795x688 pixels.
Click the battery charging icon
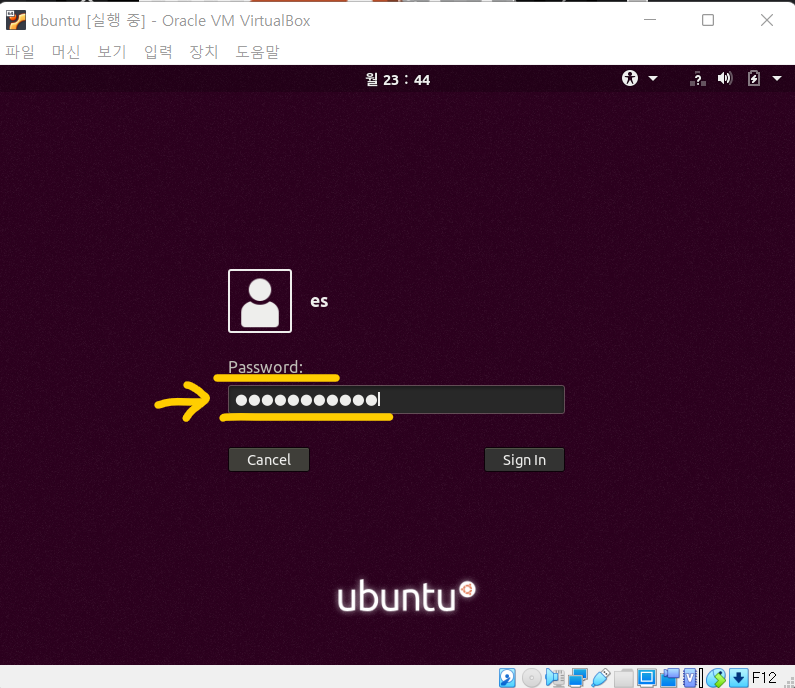(753, 78)
